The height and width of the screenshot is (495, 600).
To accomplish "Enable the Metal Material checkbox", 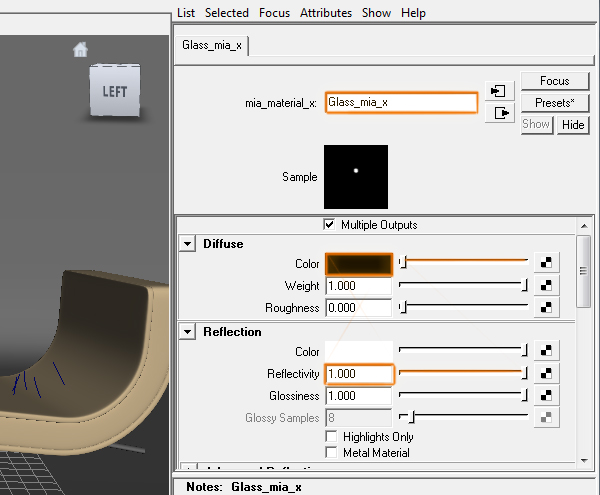I will (331, 453).
